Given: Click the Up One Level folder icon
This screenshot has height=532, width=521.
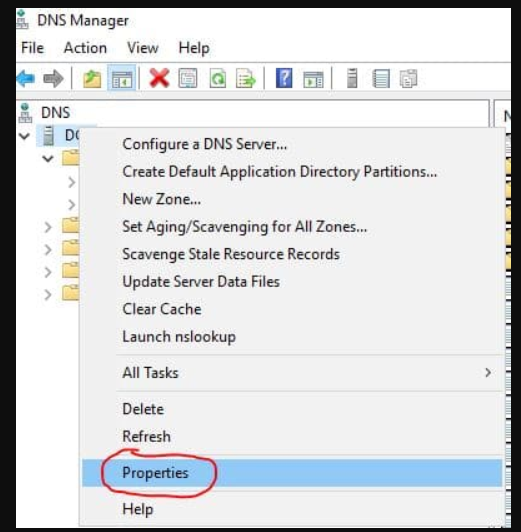Looking at the screenshot, I should pos(92,79).
